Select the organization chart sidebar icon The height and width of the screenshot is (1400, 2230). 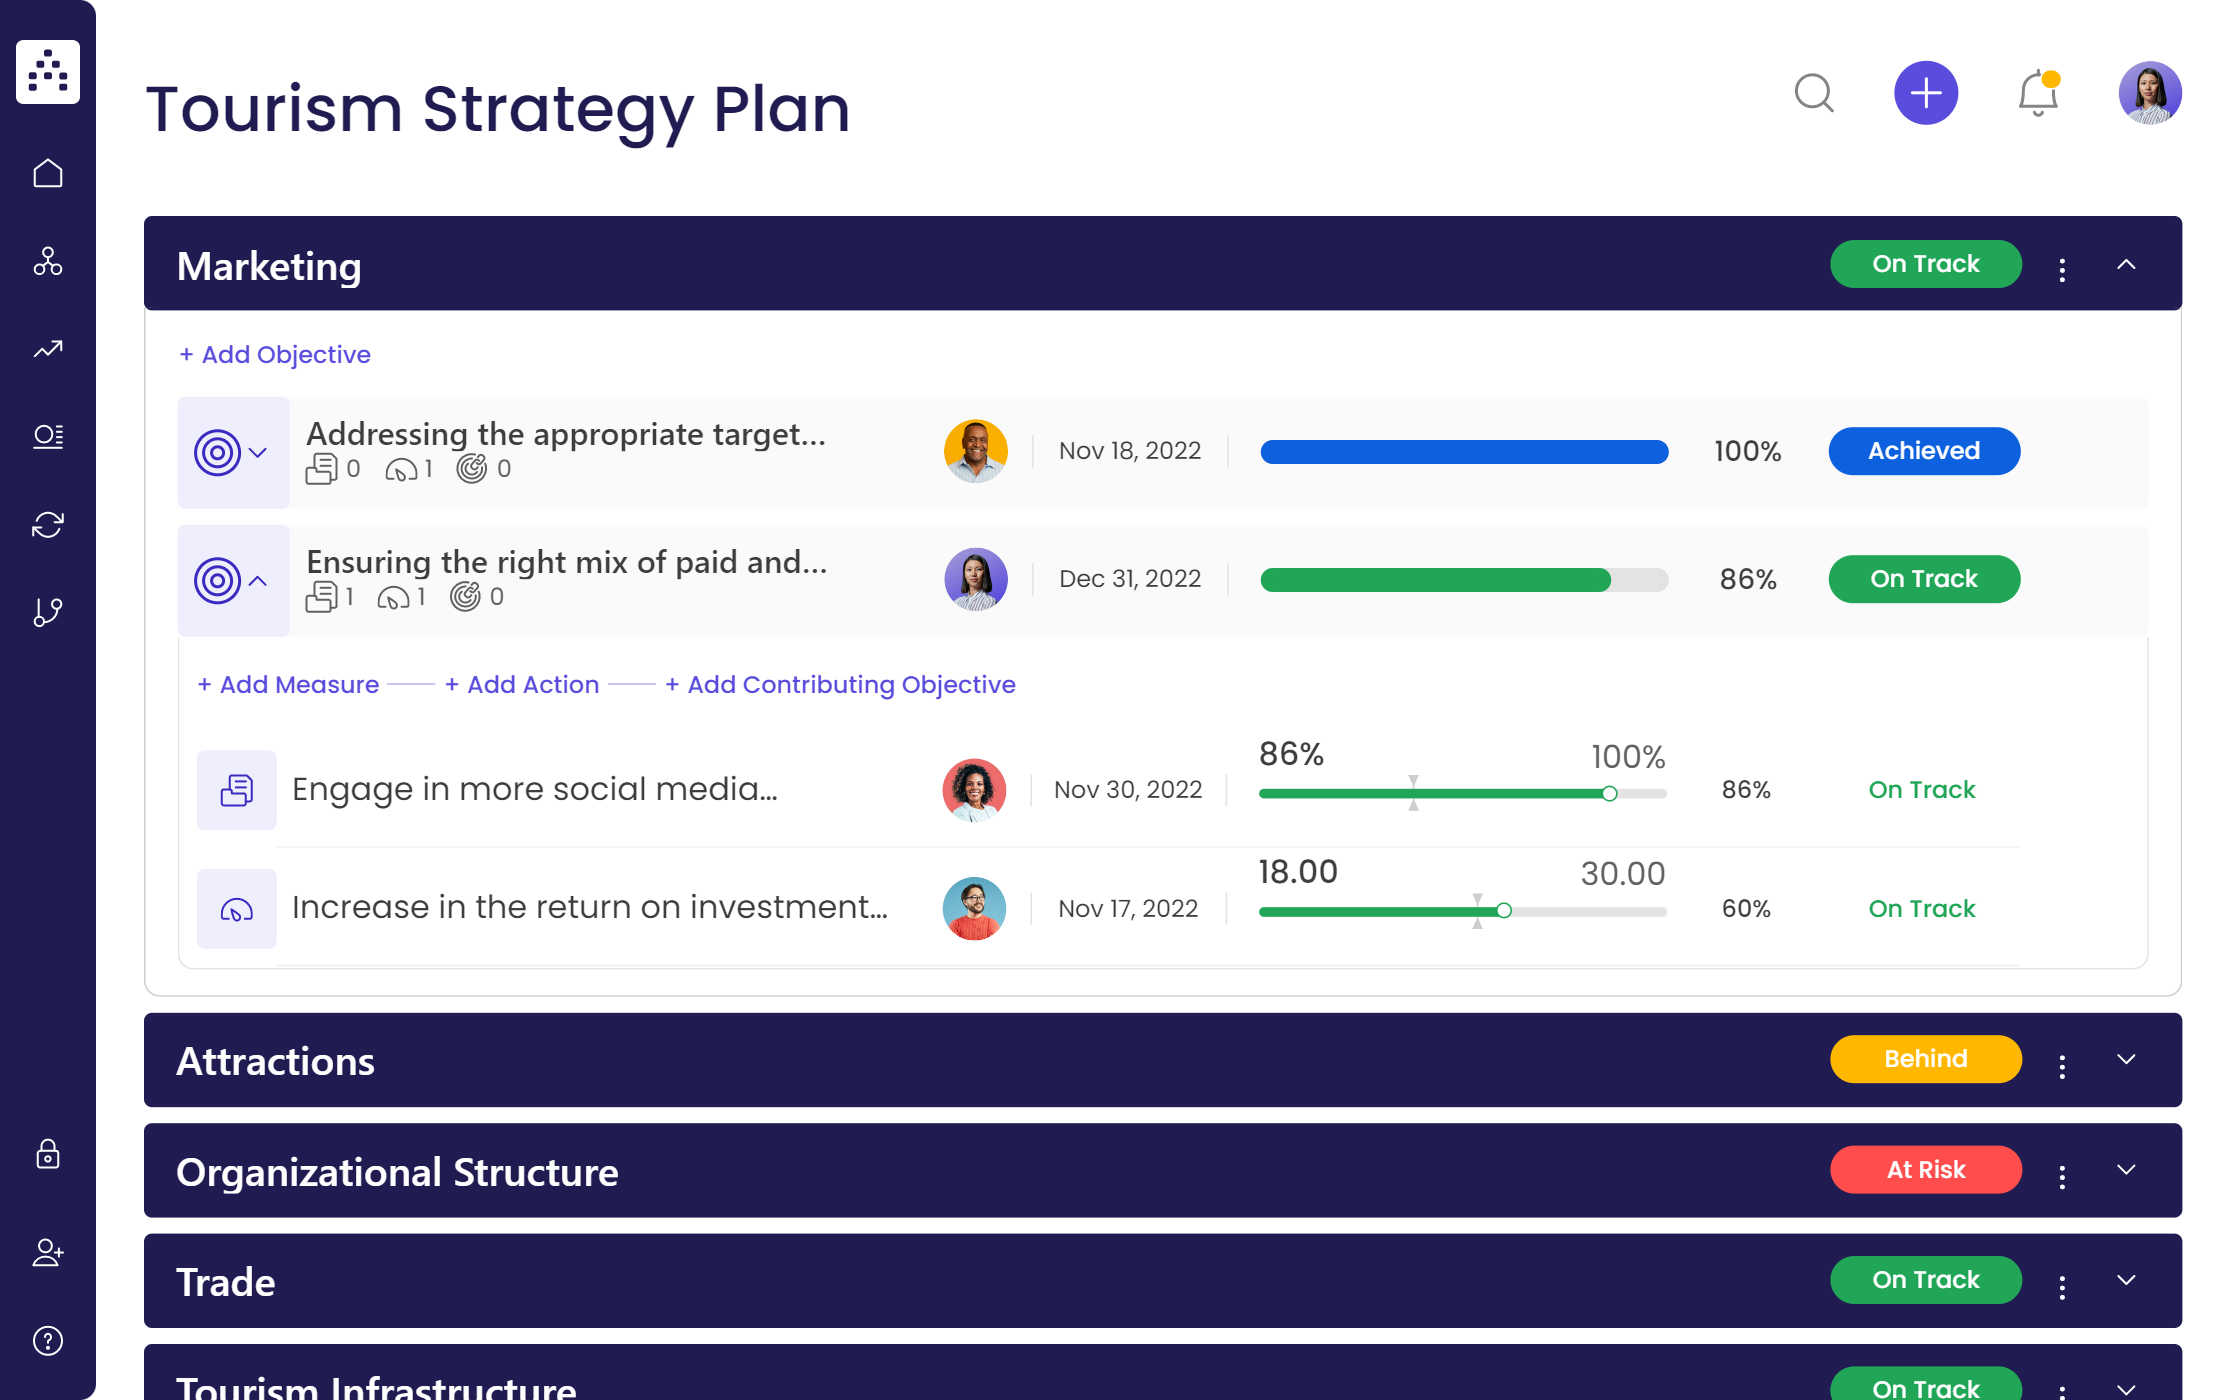[48, 263]
